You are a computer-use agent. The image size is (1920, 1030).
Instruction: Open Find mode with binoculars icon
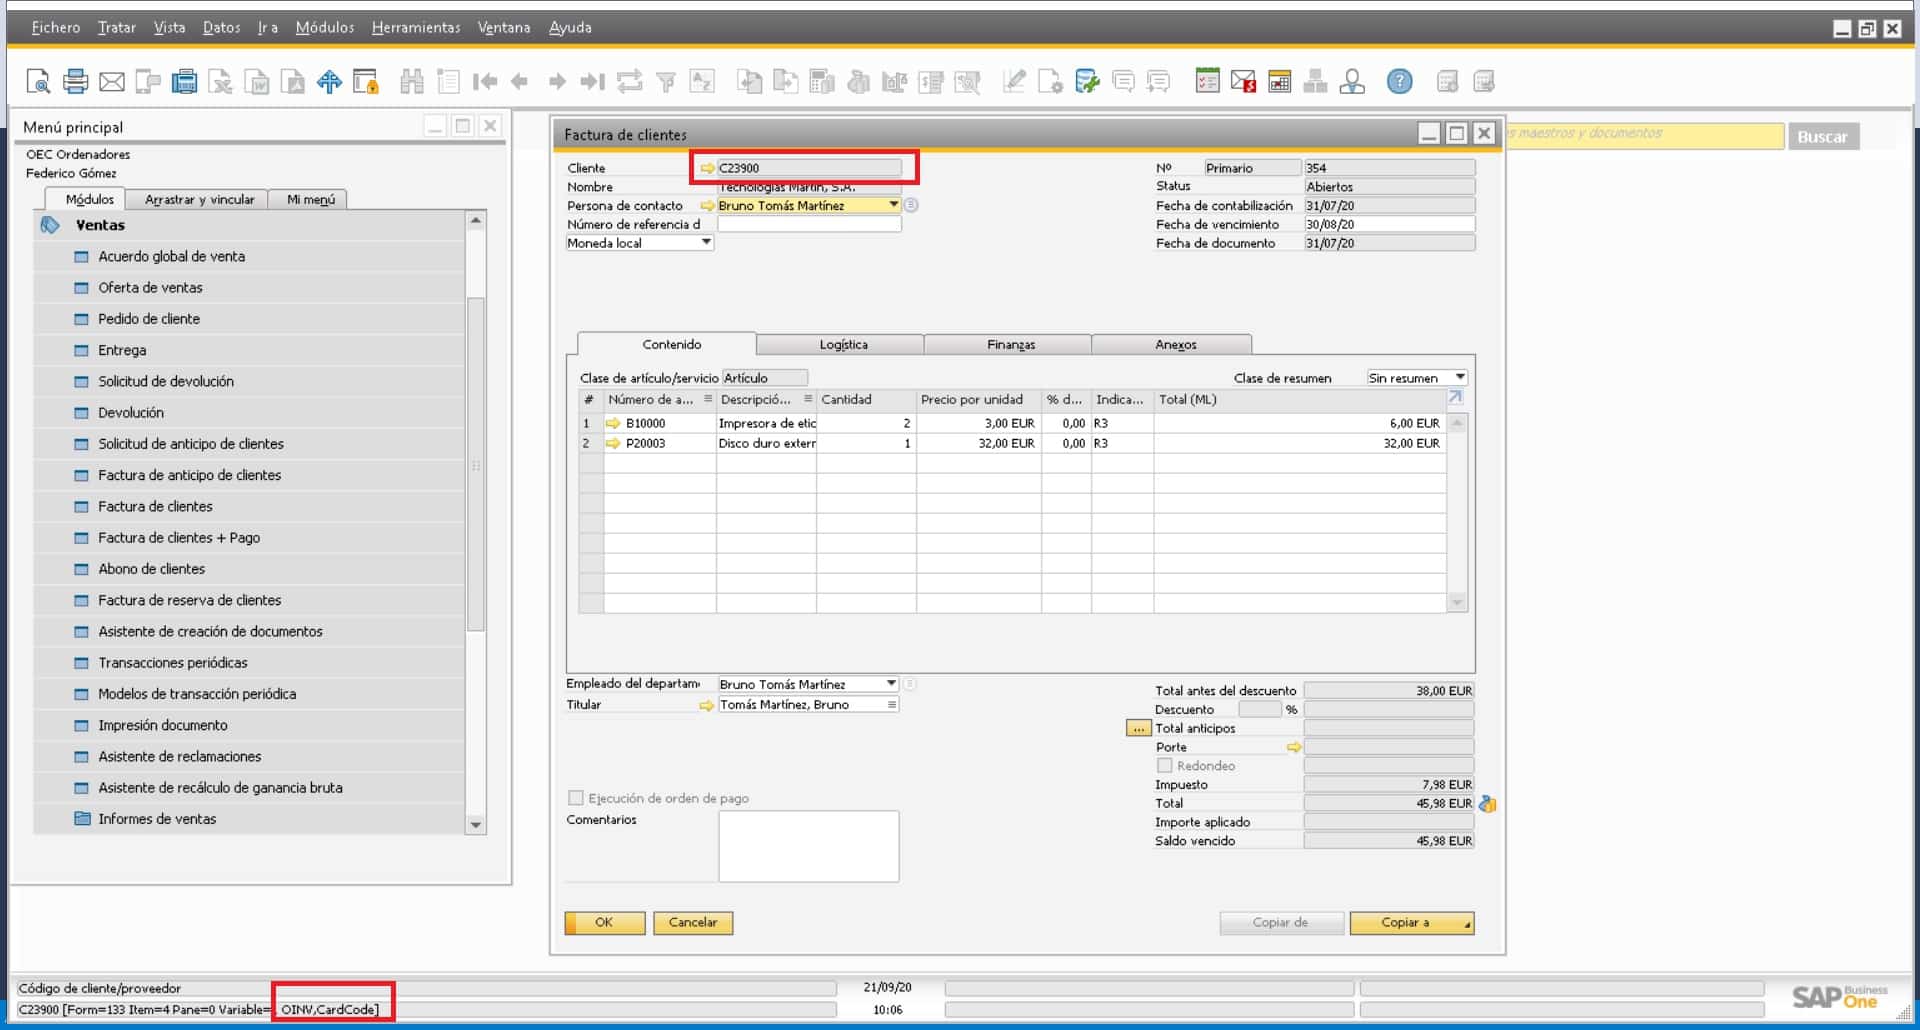(411, 82)
